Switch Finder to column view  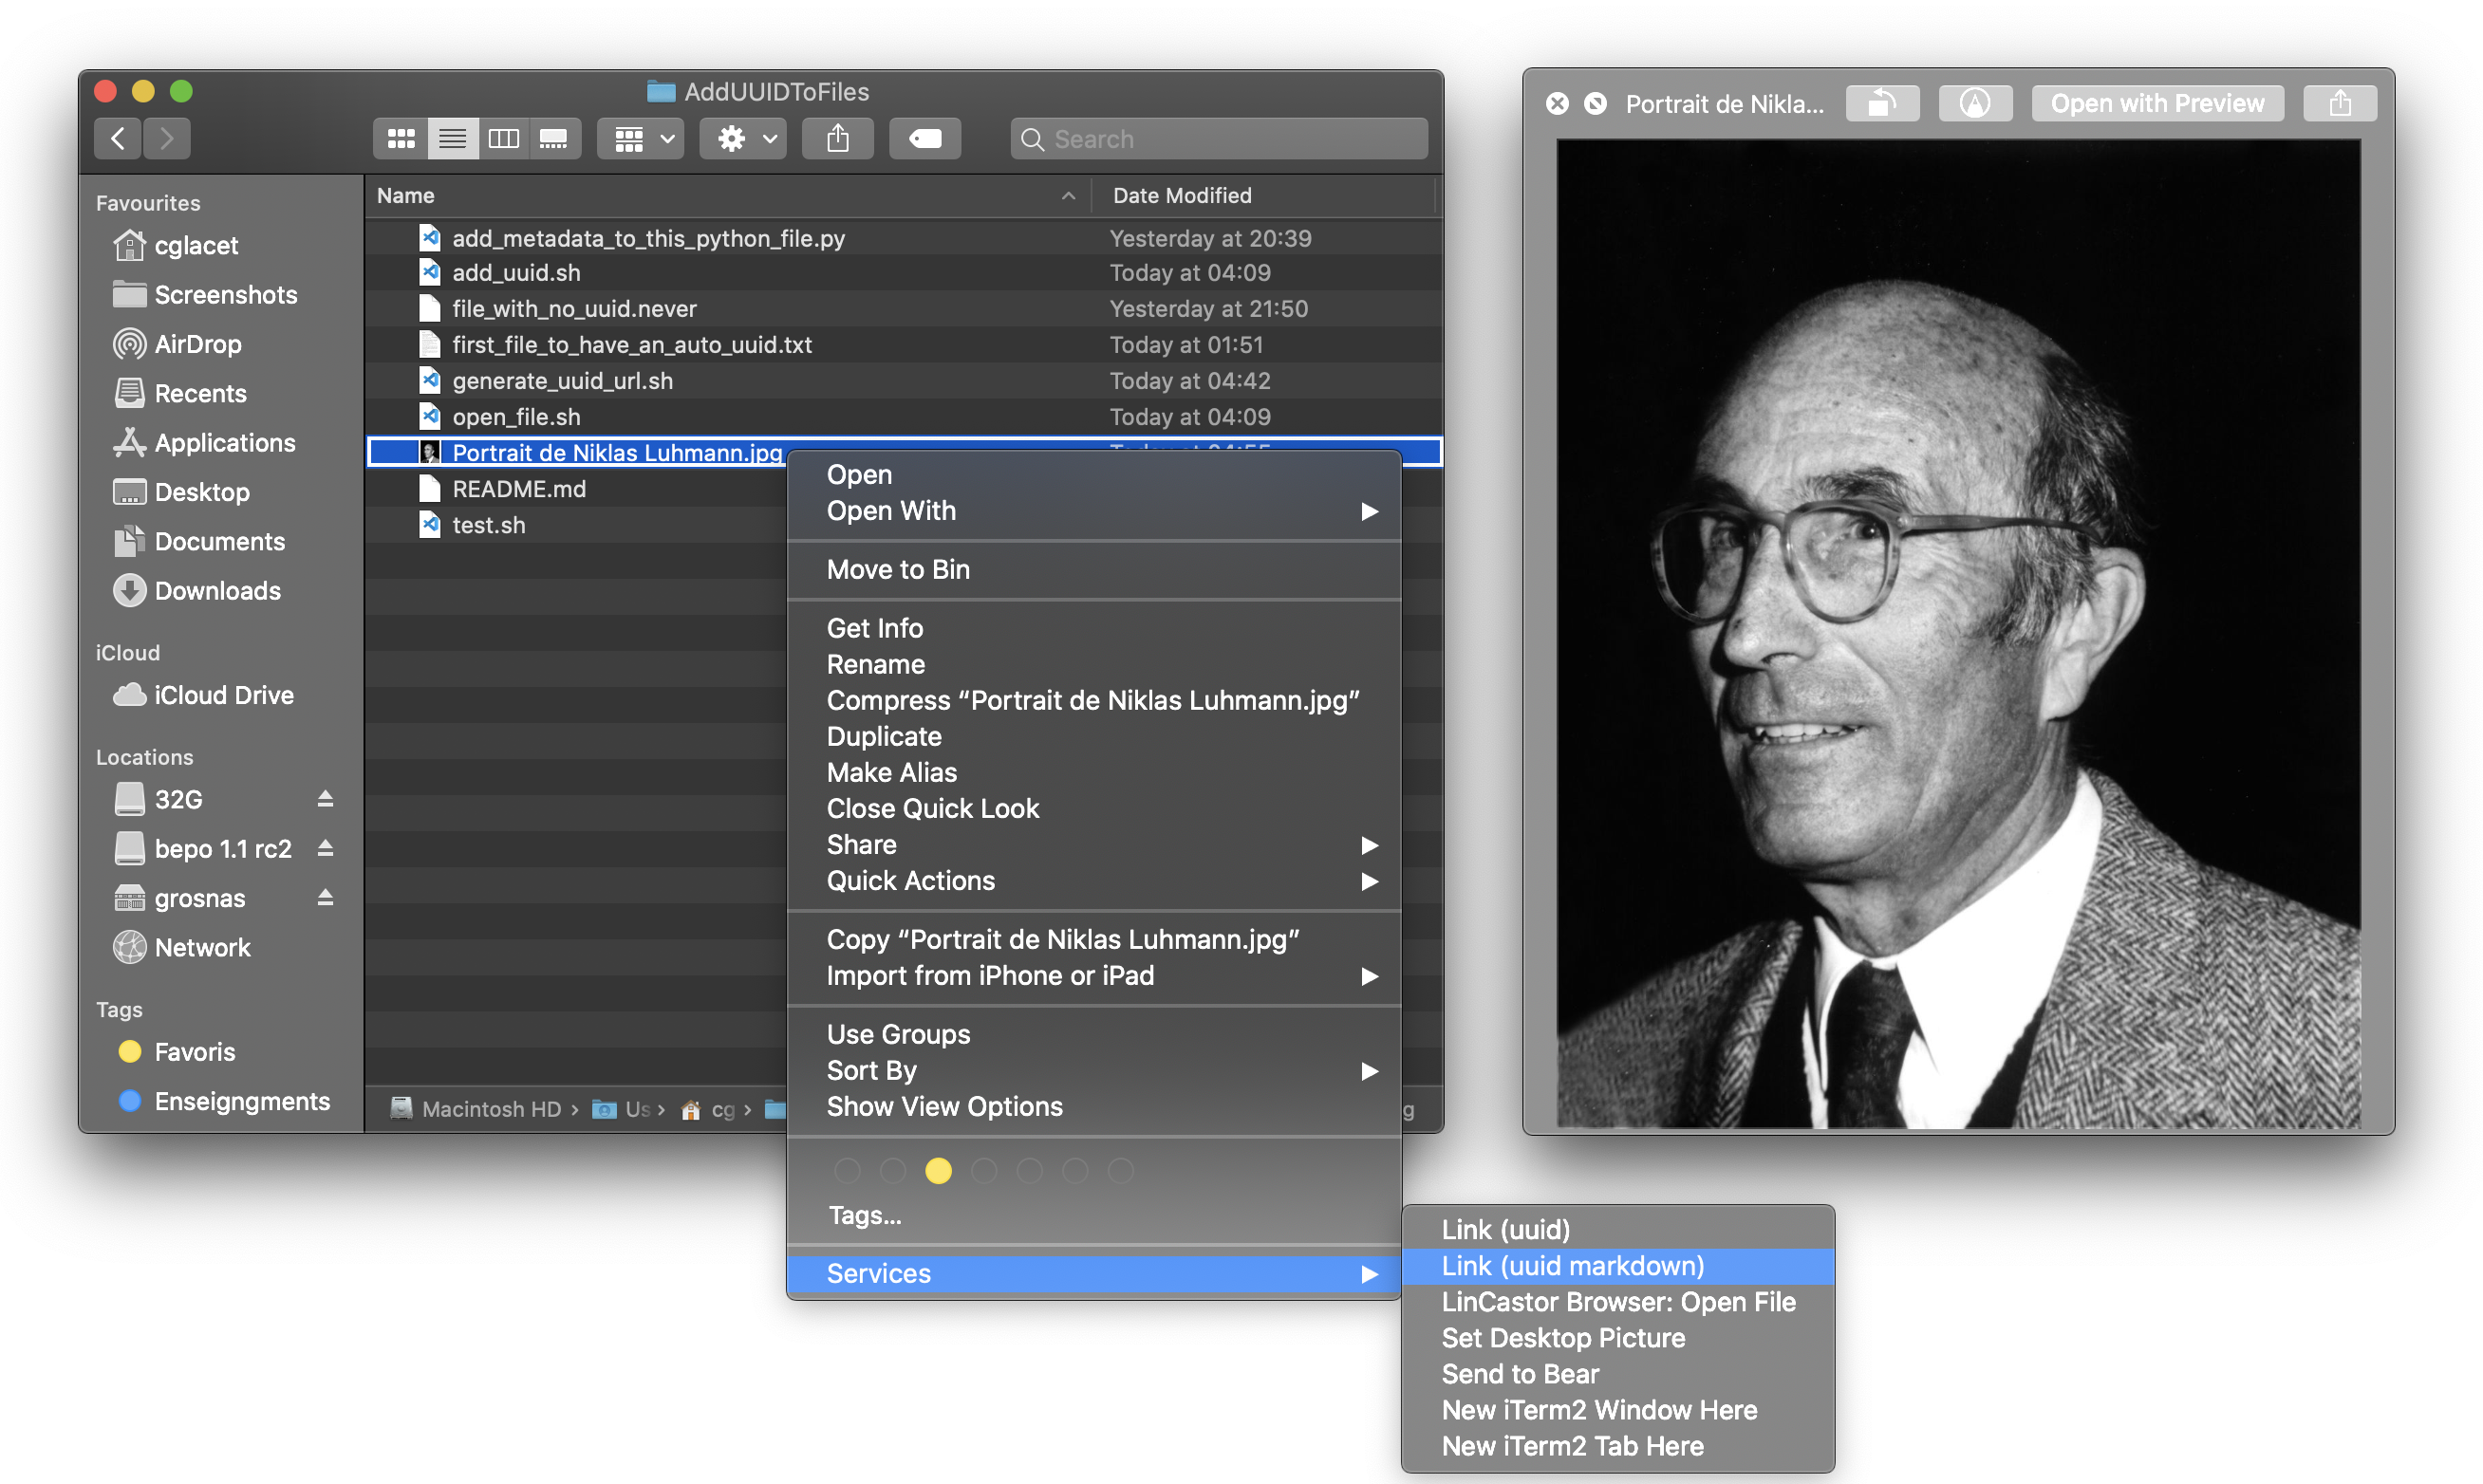coord(503,139)
